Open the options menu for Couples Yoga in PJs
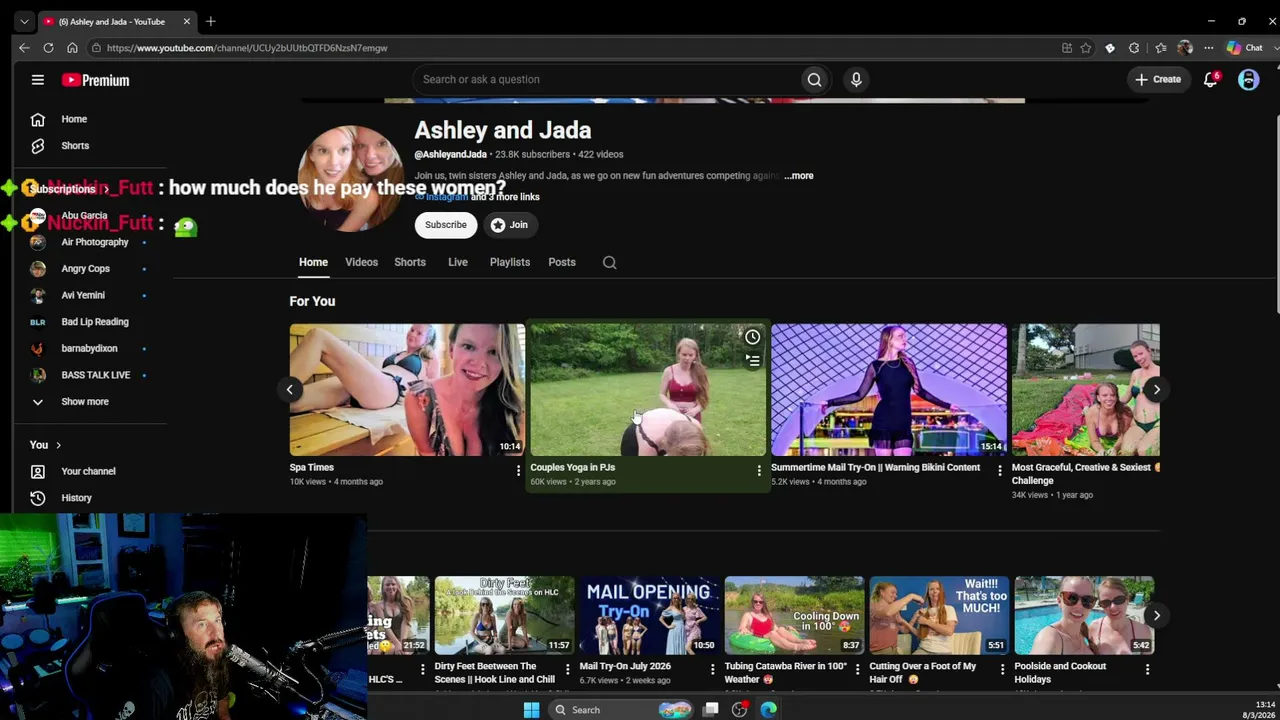This screenshot has width=1280, height=720. coord(759,470)
